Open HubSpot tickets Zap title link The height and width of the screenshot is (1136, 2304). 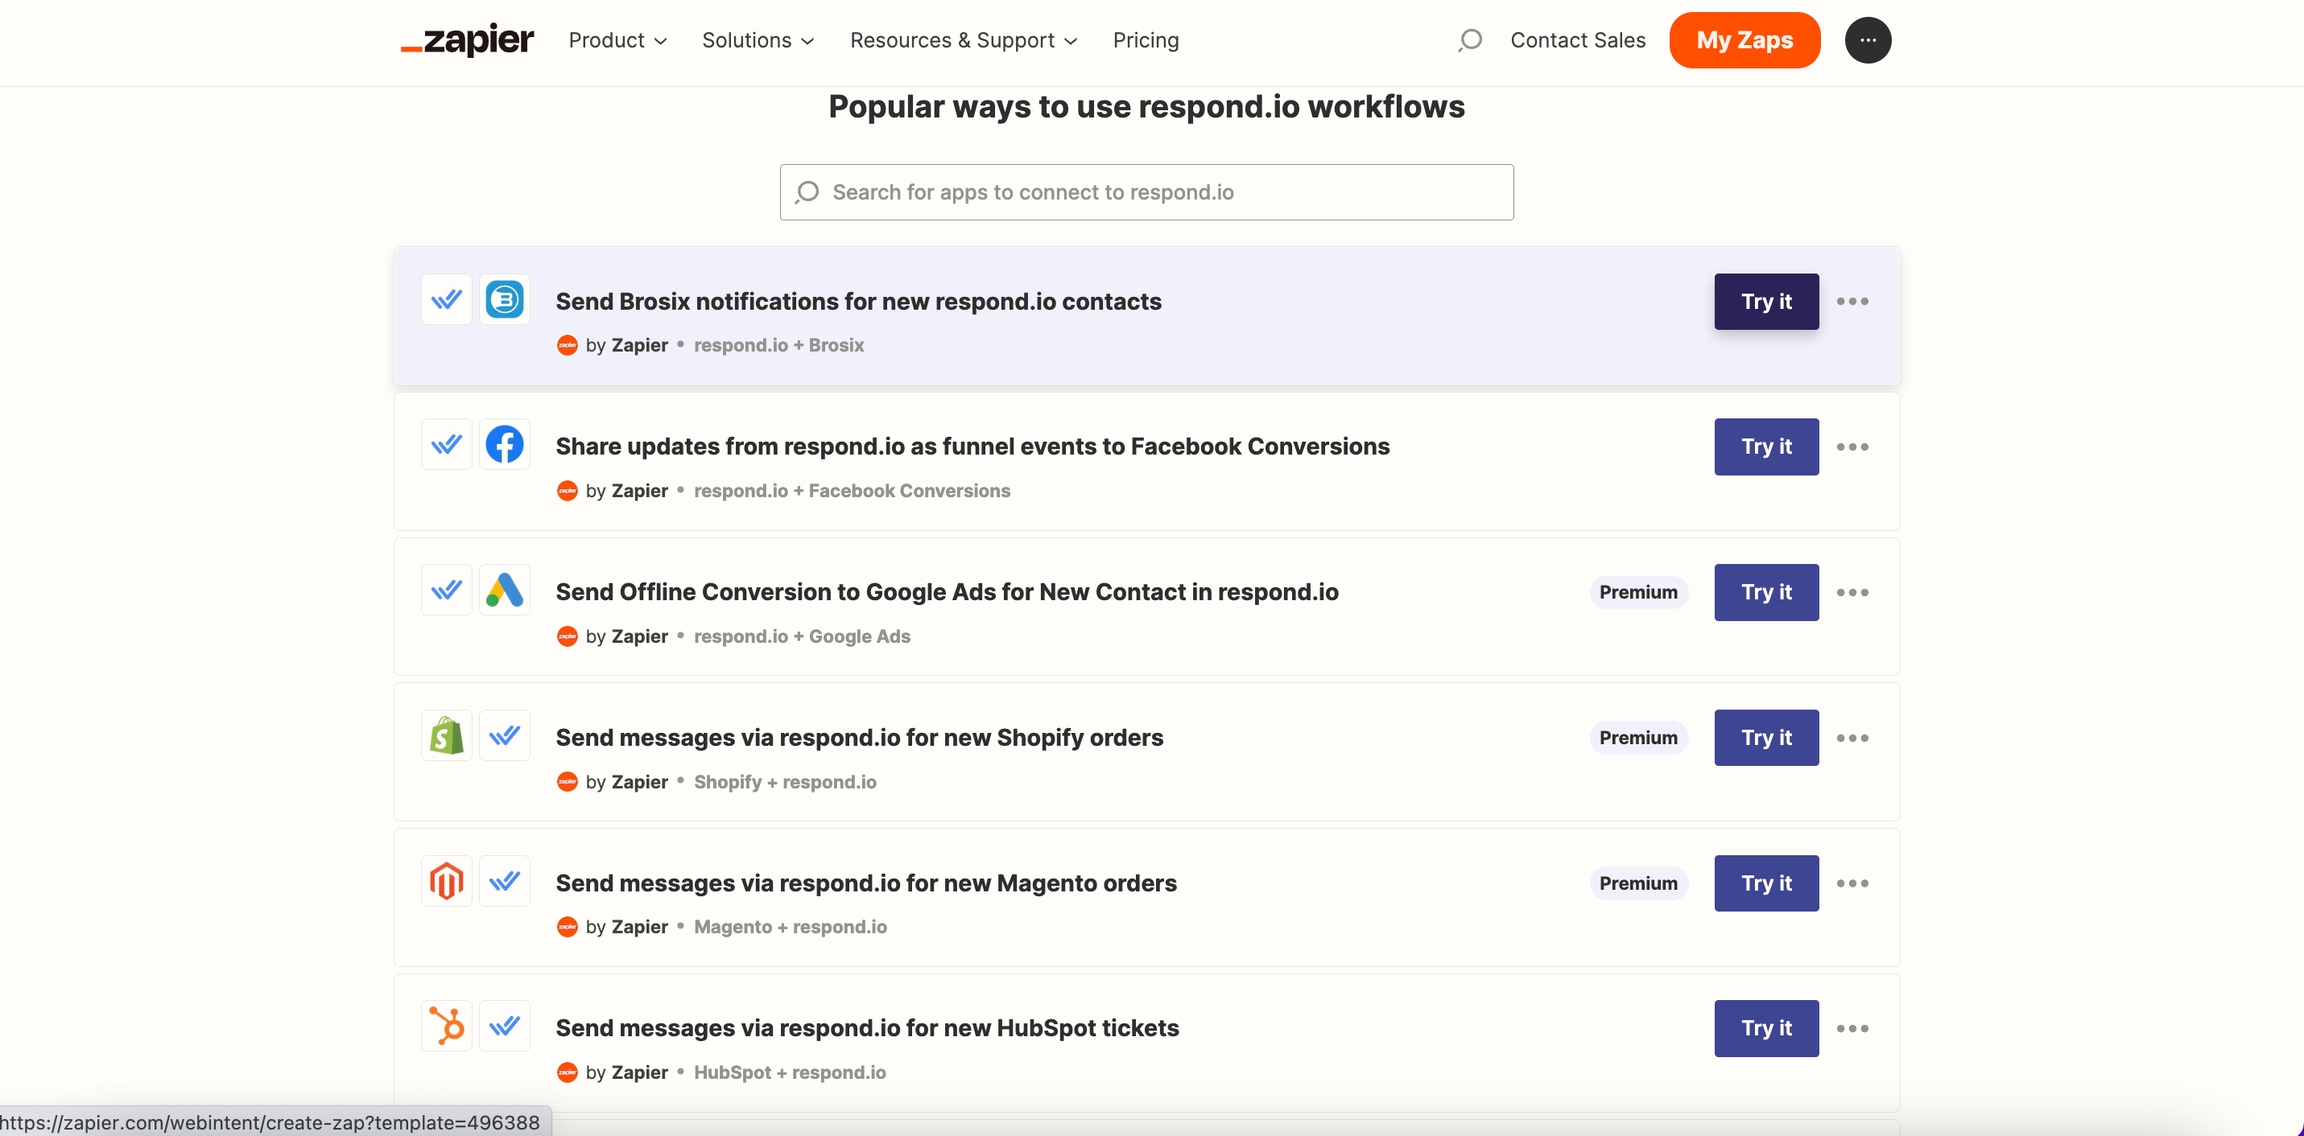[867, 1028]
